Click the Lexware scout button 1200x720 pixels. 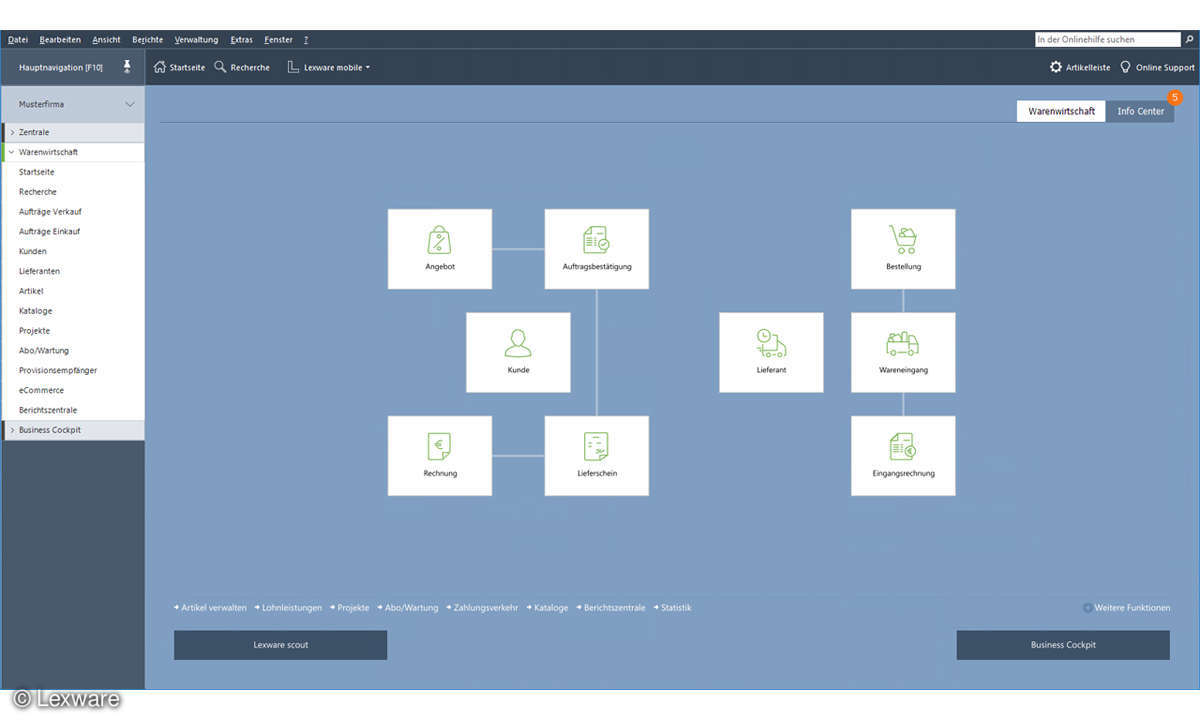pos(280,645)
